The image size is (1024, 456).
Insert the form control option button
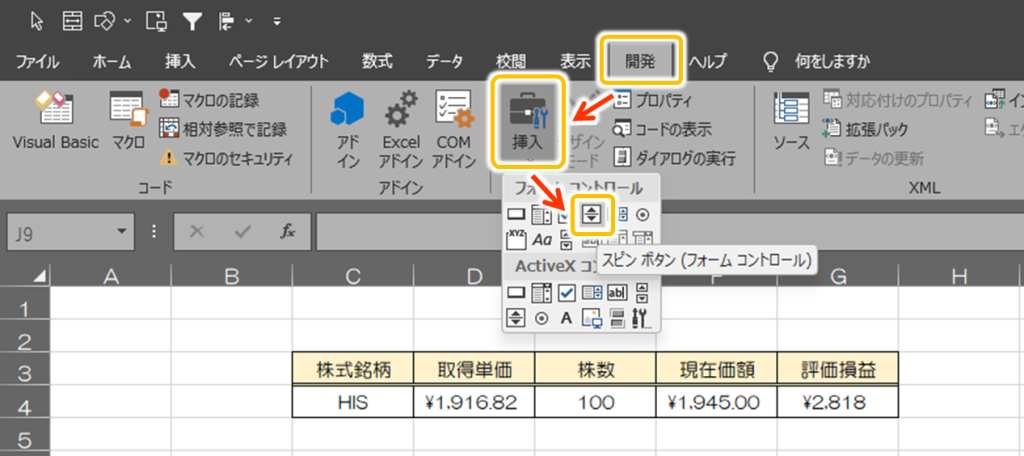[x=643, y=214]
